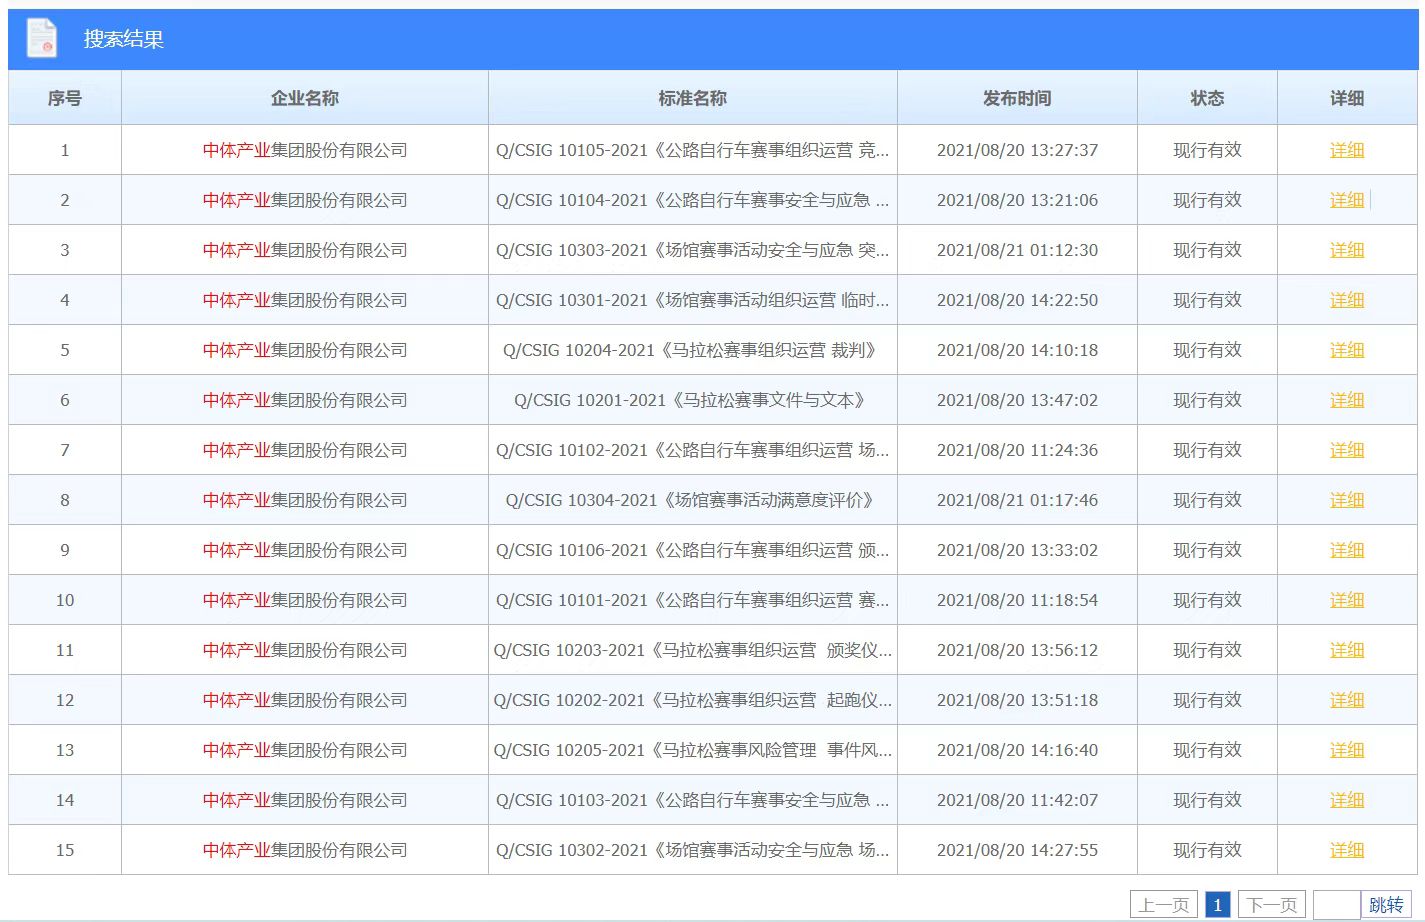1425x922 pixels.
Task: Open details link for row 1
Action: click(x=1347, y=150)
